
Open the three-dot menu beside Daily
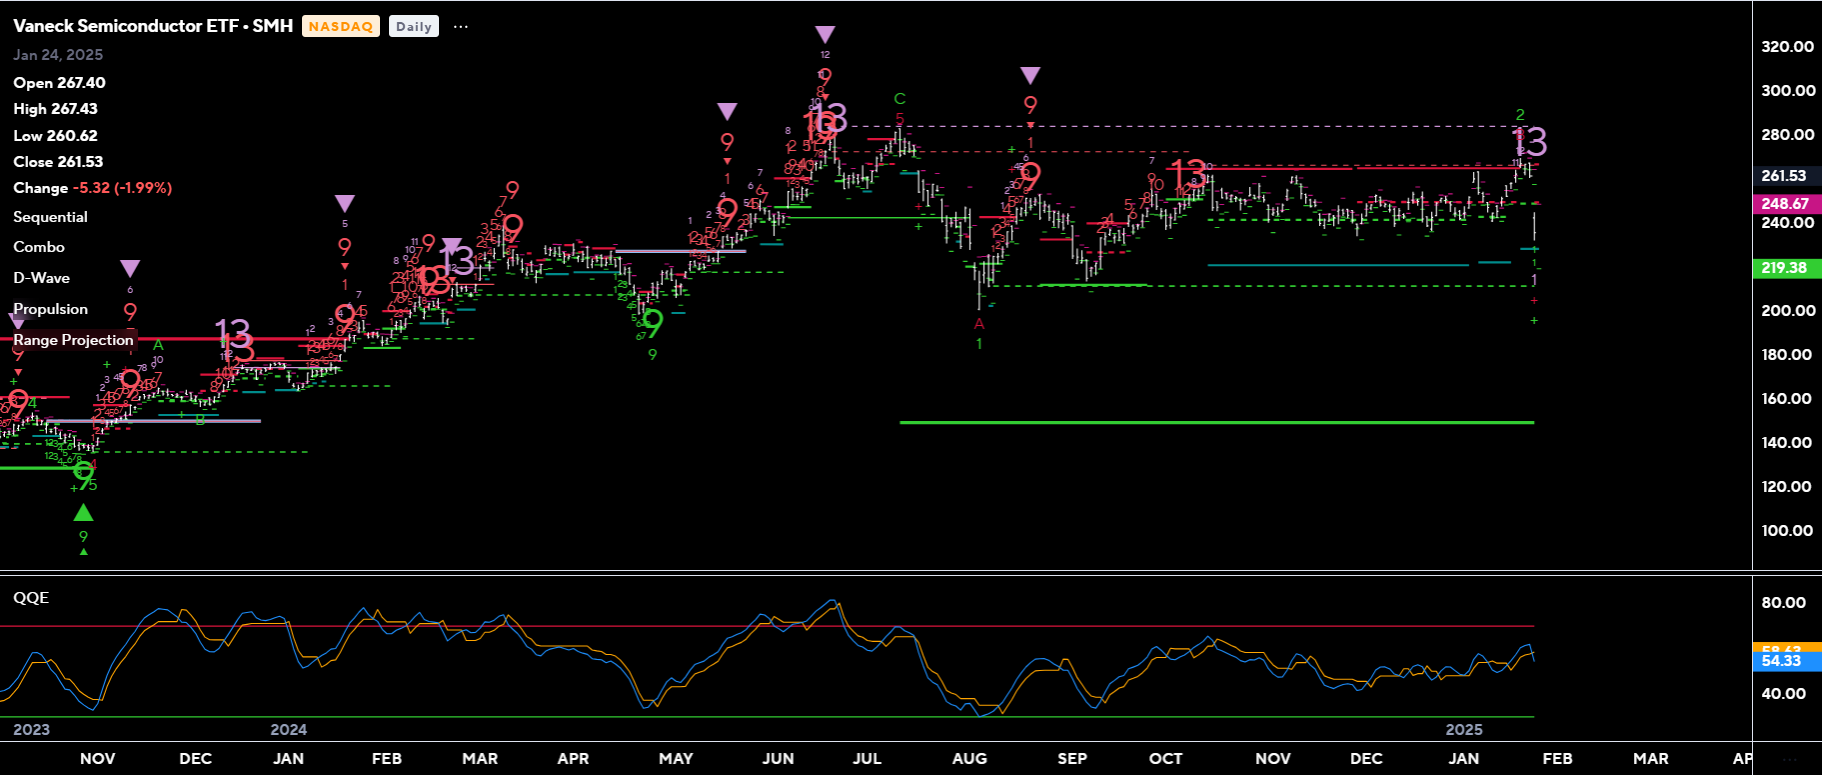460,27
